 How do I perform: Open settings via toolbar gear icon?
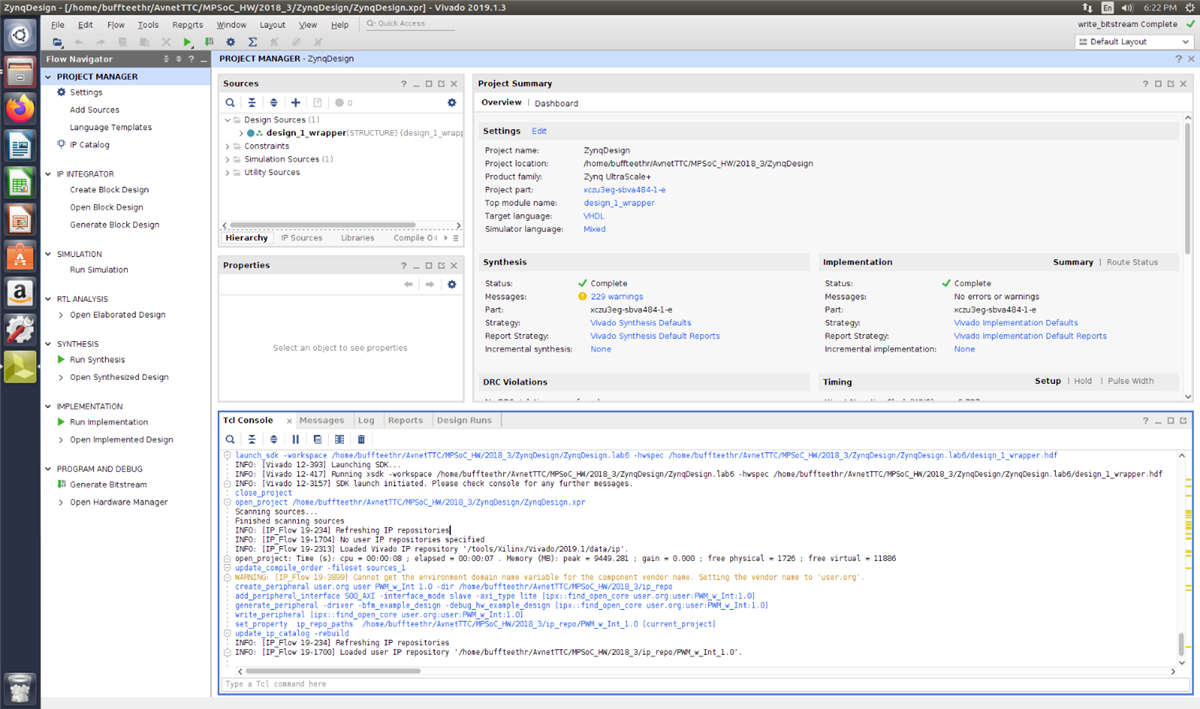(231, 42)
